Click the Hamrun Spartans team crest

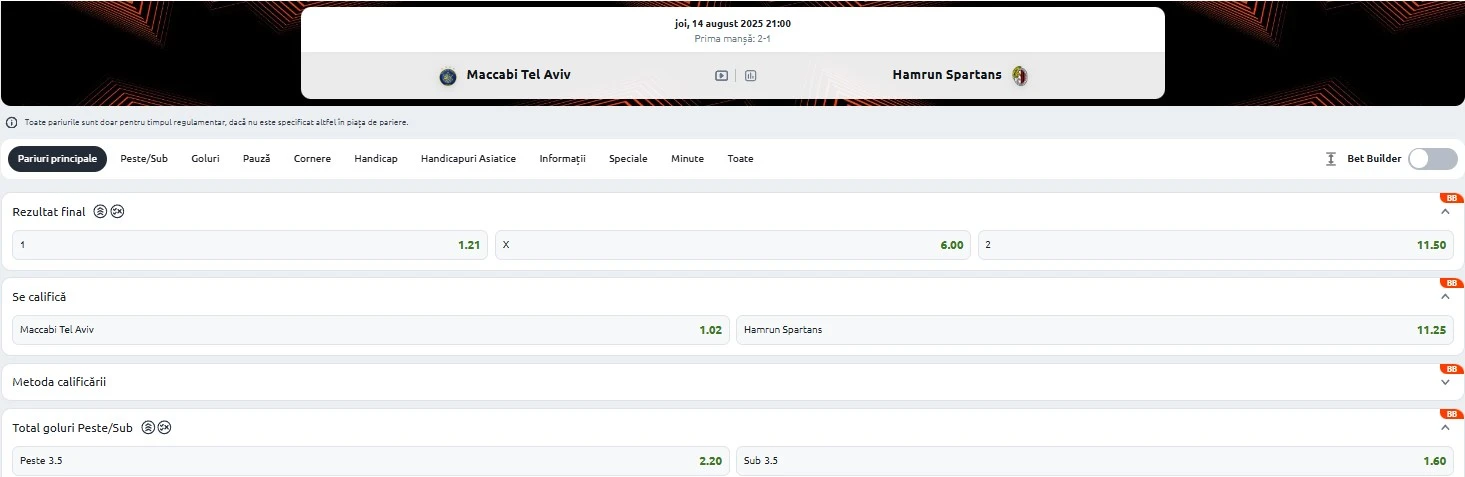[x=1019, y=75]
